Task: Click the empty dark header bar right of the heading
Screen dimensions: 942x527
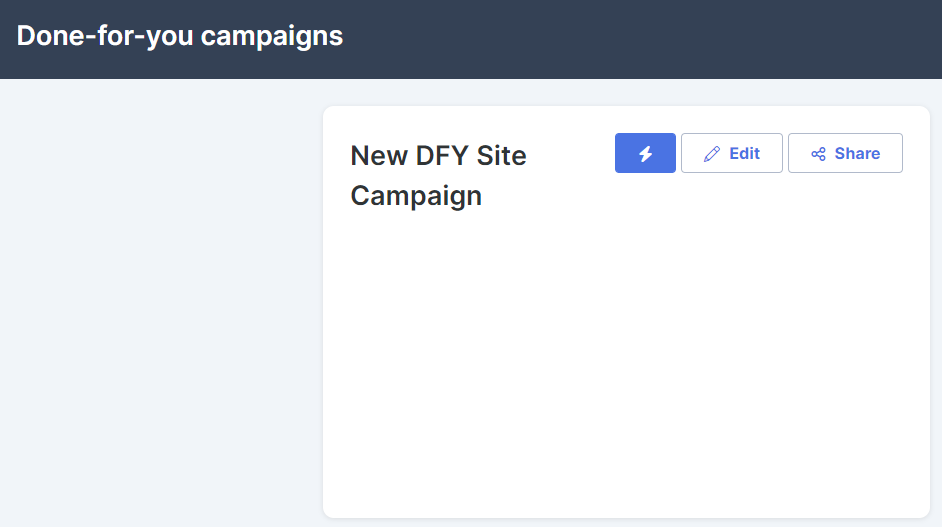Action: click(643, 39)
